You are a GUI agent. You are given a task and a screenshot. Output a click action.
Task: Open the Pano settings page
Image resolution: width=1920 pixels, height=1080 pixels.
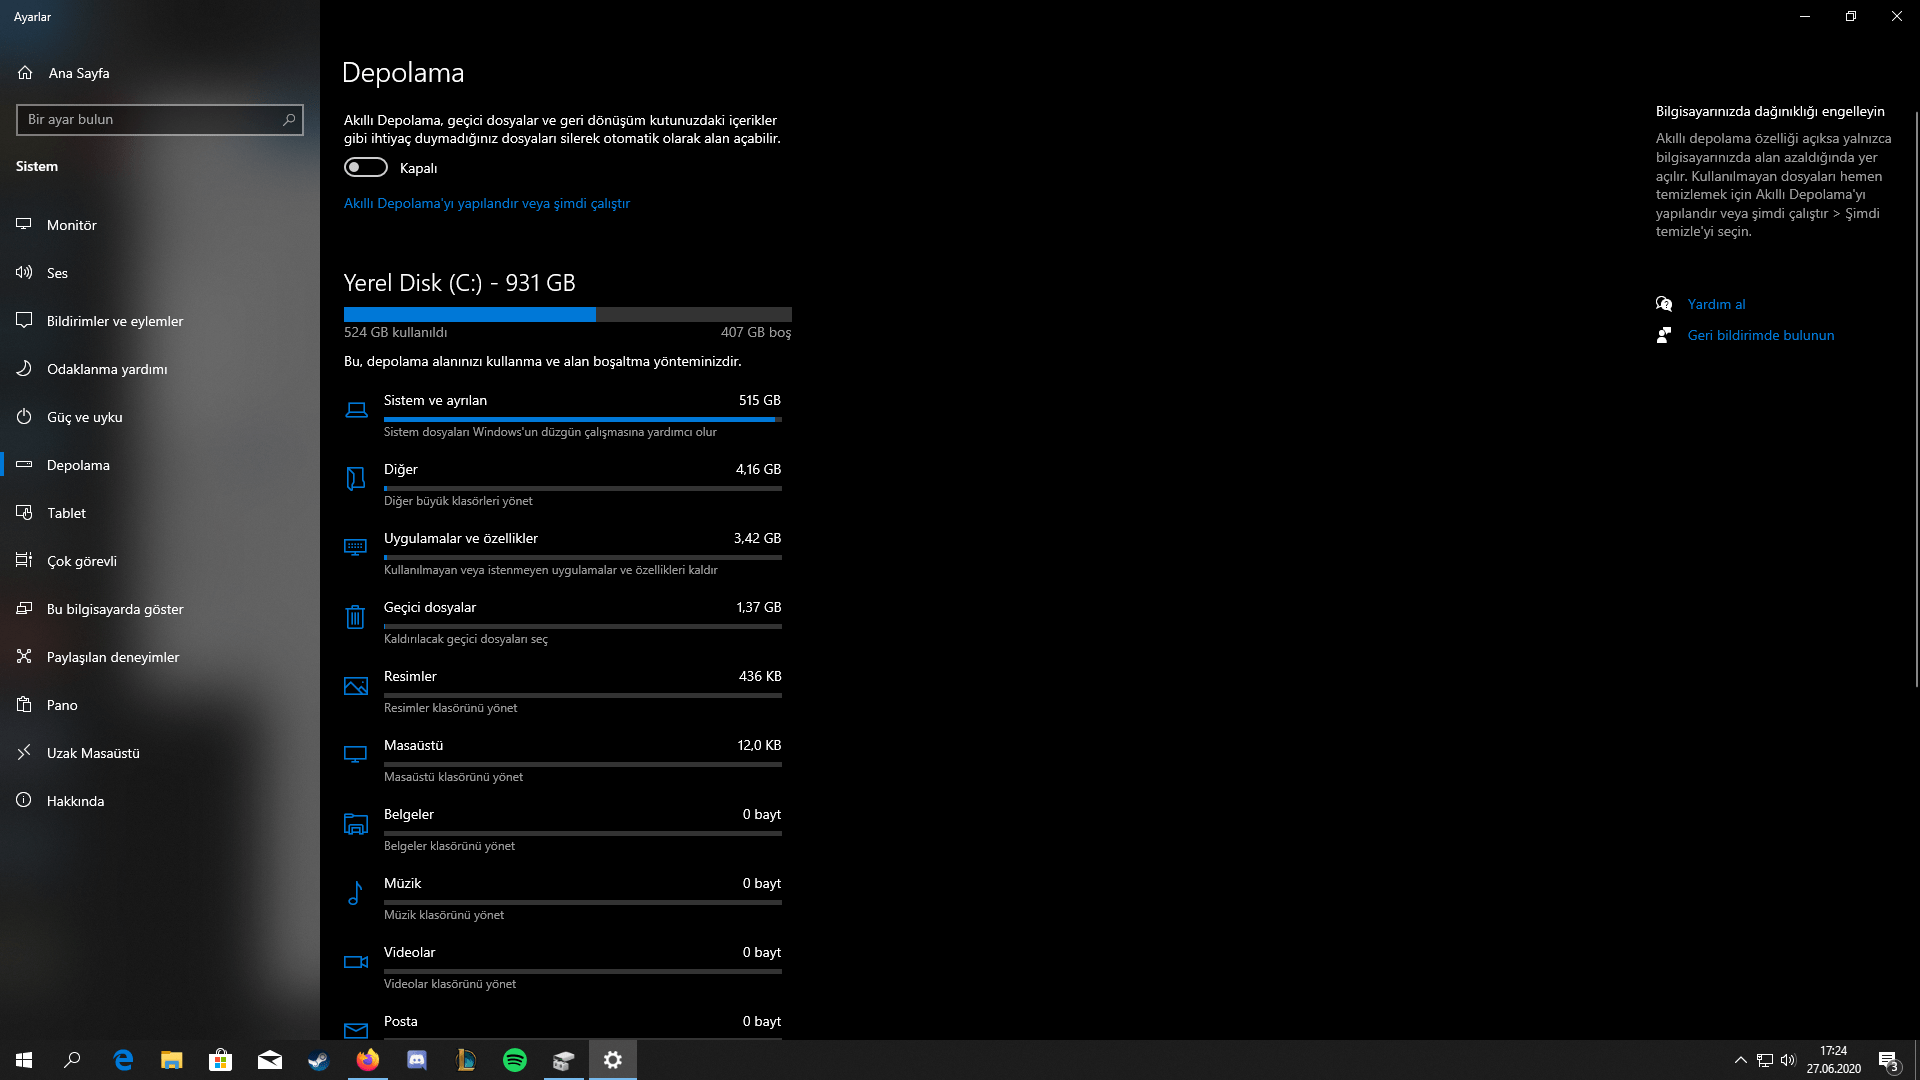[62, 705]
